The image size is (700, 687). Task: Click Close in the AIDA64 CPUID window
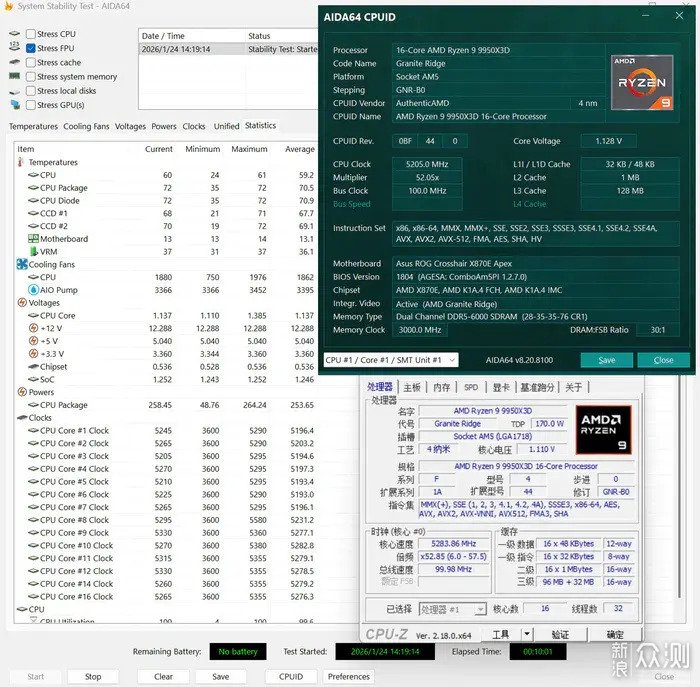click(663, 360)
